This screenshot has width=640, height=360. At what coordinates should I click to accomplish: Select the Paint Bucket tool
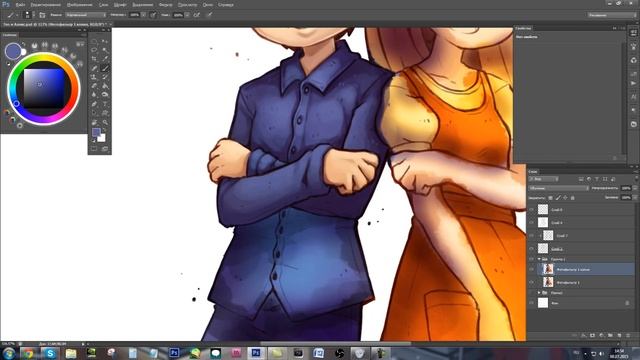[105, 86]
